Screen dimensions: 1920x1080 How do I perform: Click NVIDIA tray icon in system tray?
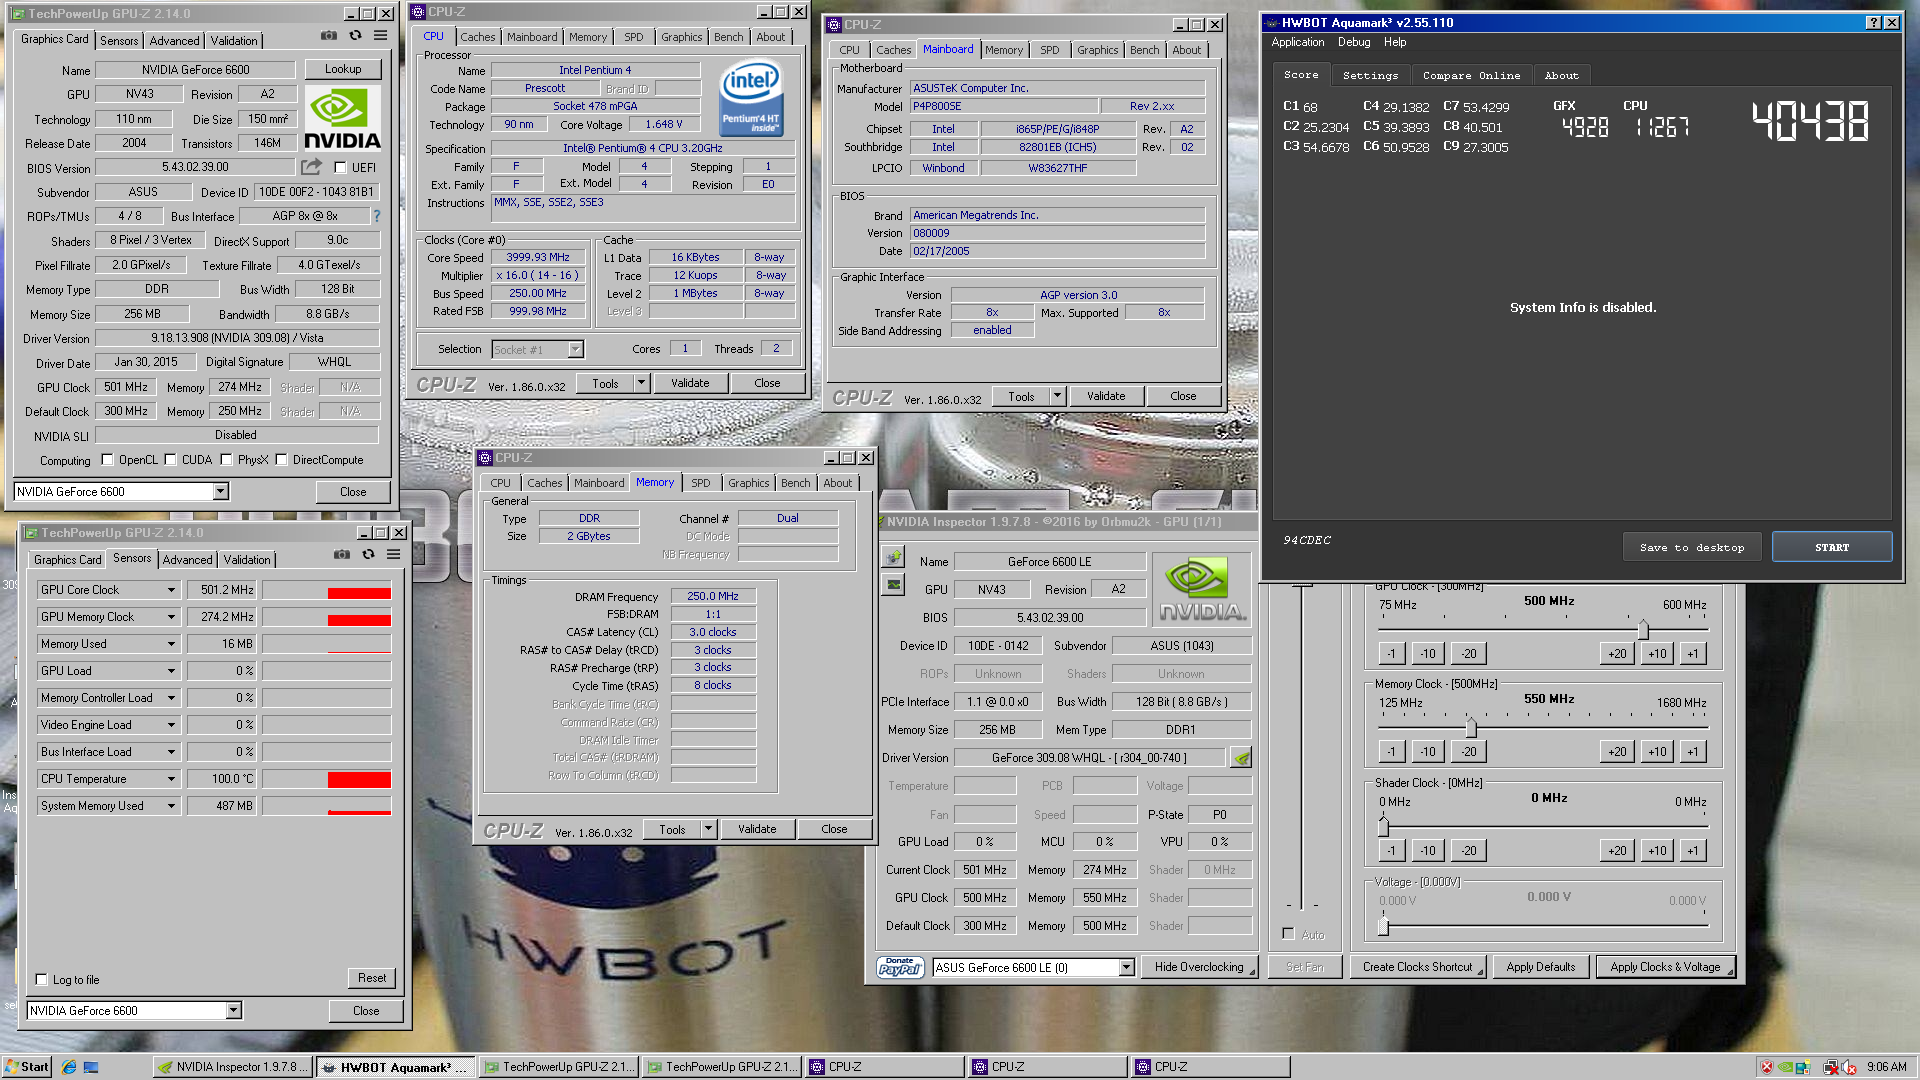pyautogui.click(x=1785, y=1067)
